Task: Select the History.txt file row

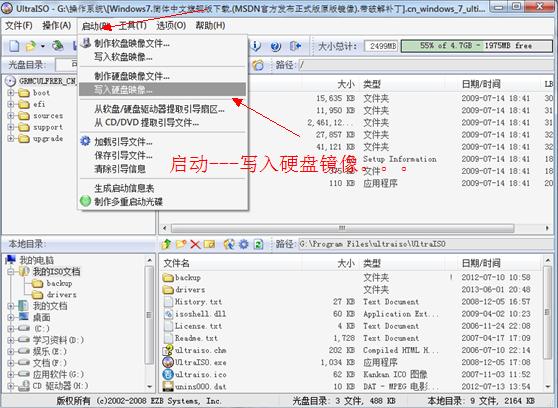Action: coord(351,302)
